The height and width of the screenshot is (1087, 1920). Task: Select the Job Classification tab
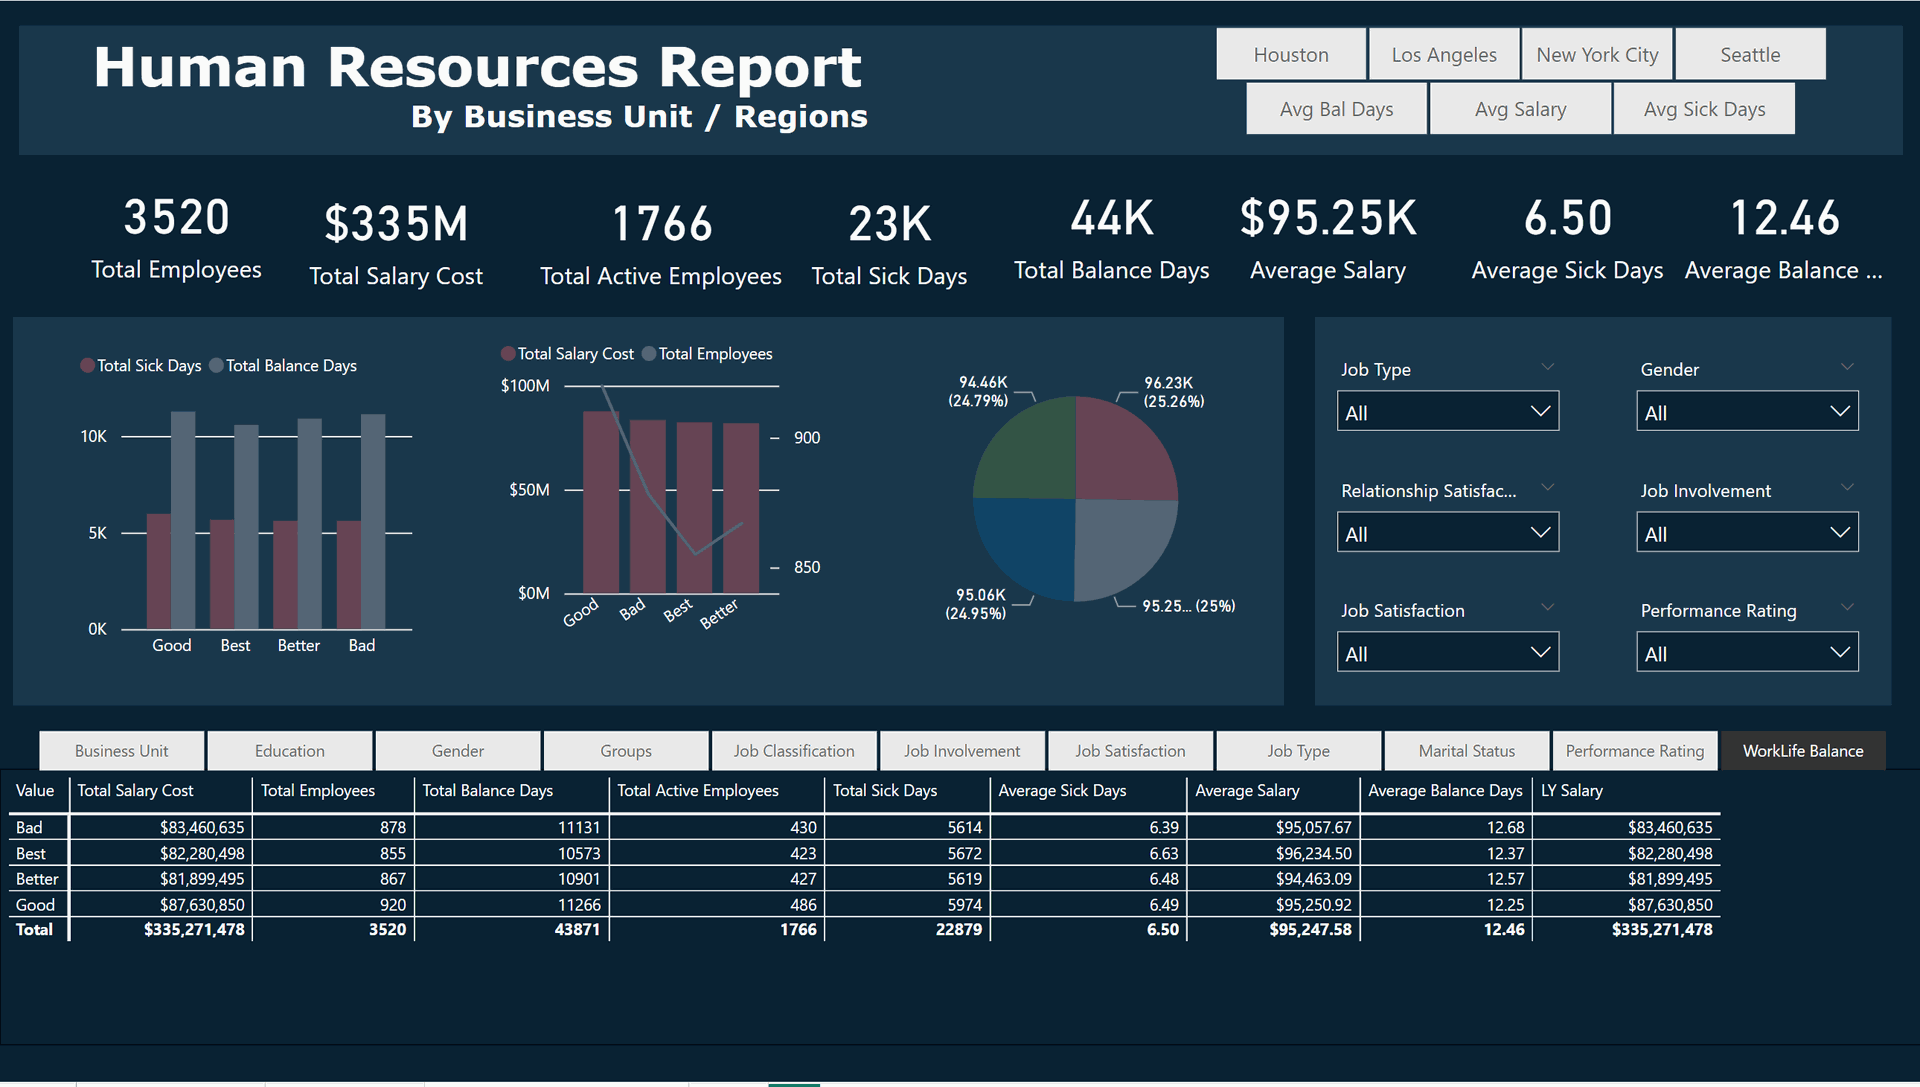[793, 750]
